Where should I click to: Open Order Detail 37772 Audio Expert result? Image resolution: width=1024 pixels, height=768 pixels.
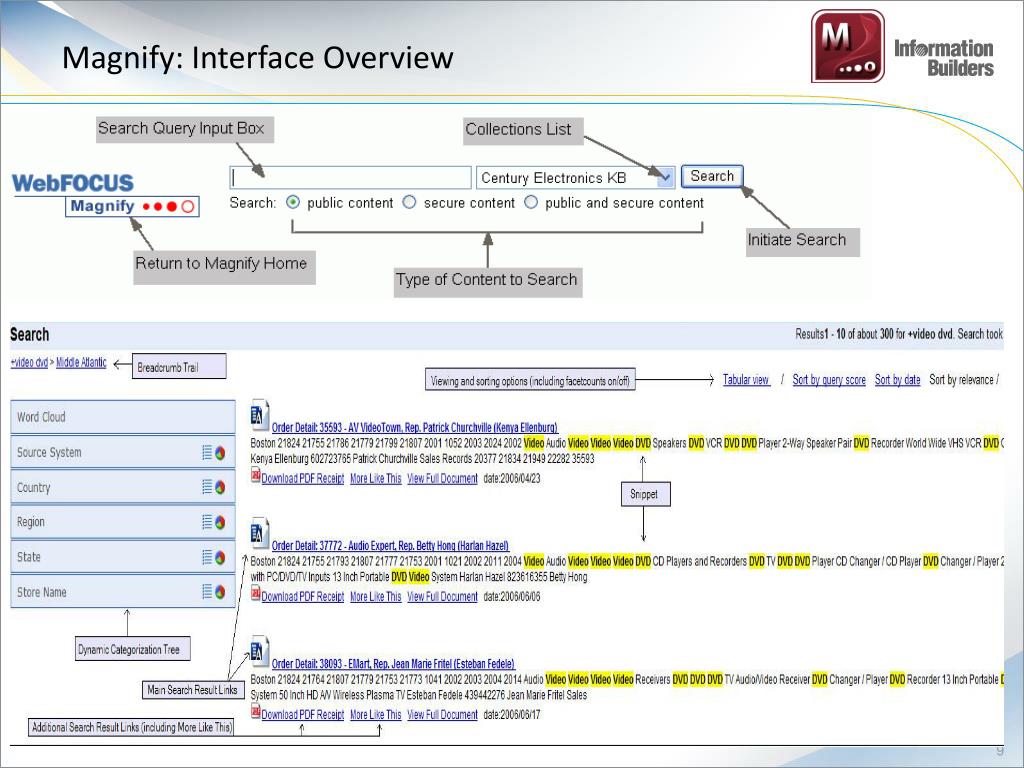[x=390, y=546]
